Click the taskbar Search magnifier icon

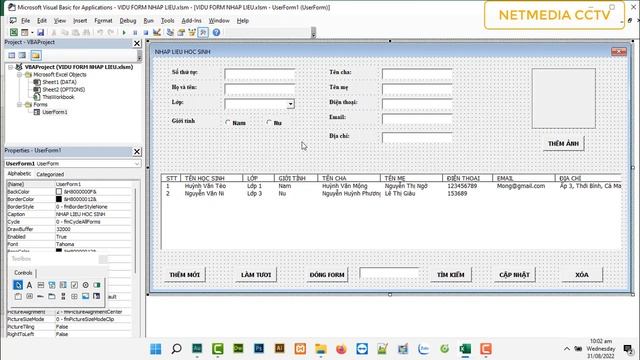[176, 349]
